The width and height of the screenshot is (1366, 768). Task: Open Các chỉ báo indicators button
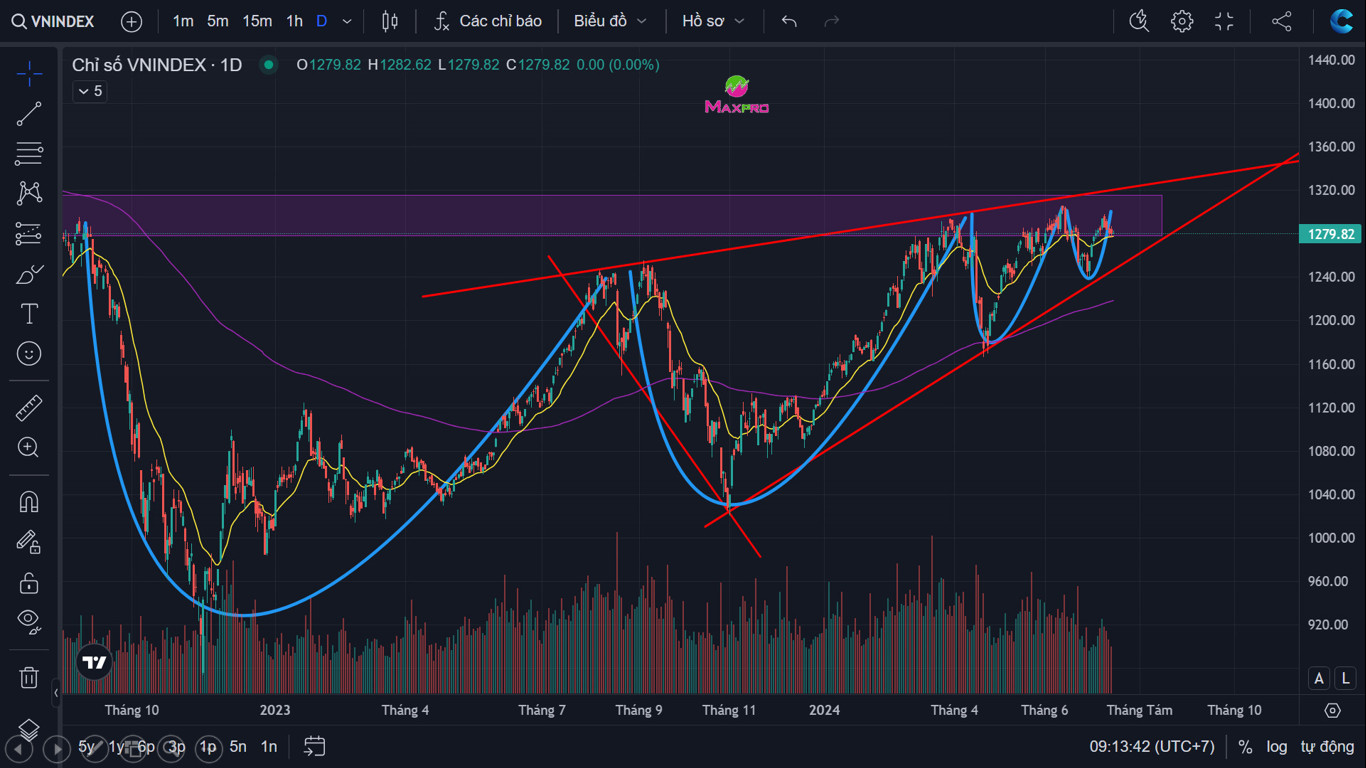click(488, 21)
